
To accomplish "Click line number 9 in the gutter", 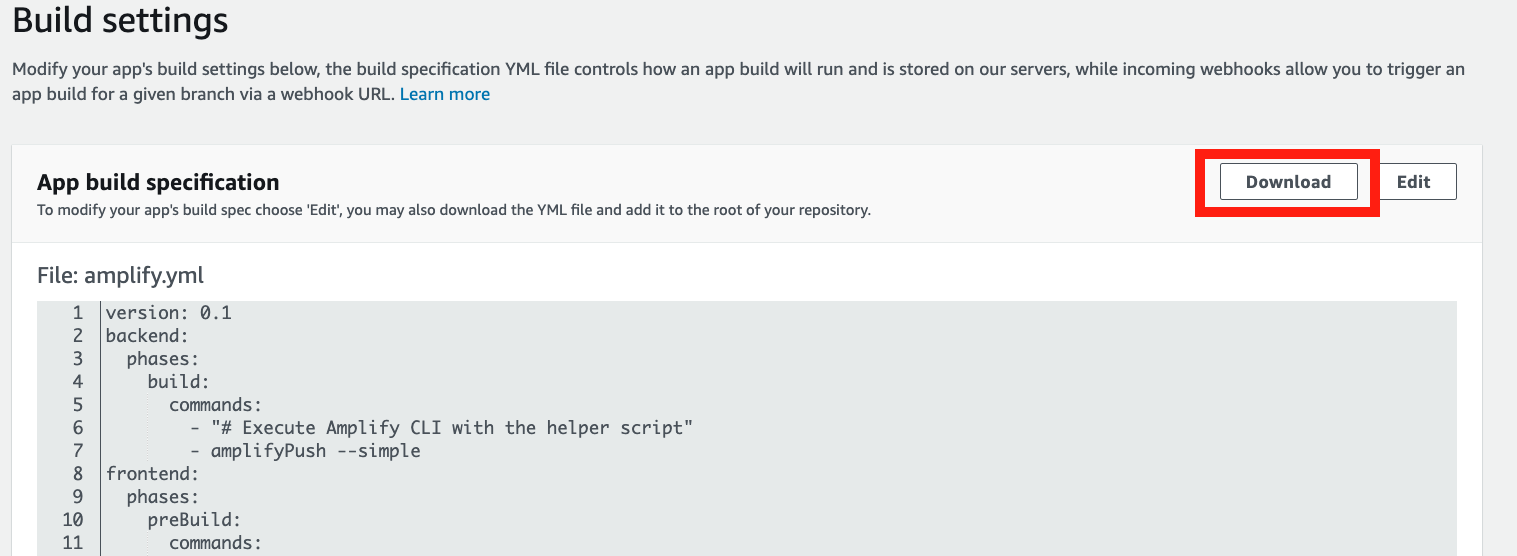I will pyautogui.click(x=78, y=497).
